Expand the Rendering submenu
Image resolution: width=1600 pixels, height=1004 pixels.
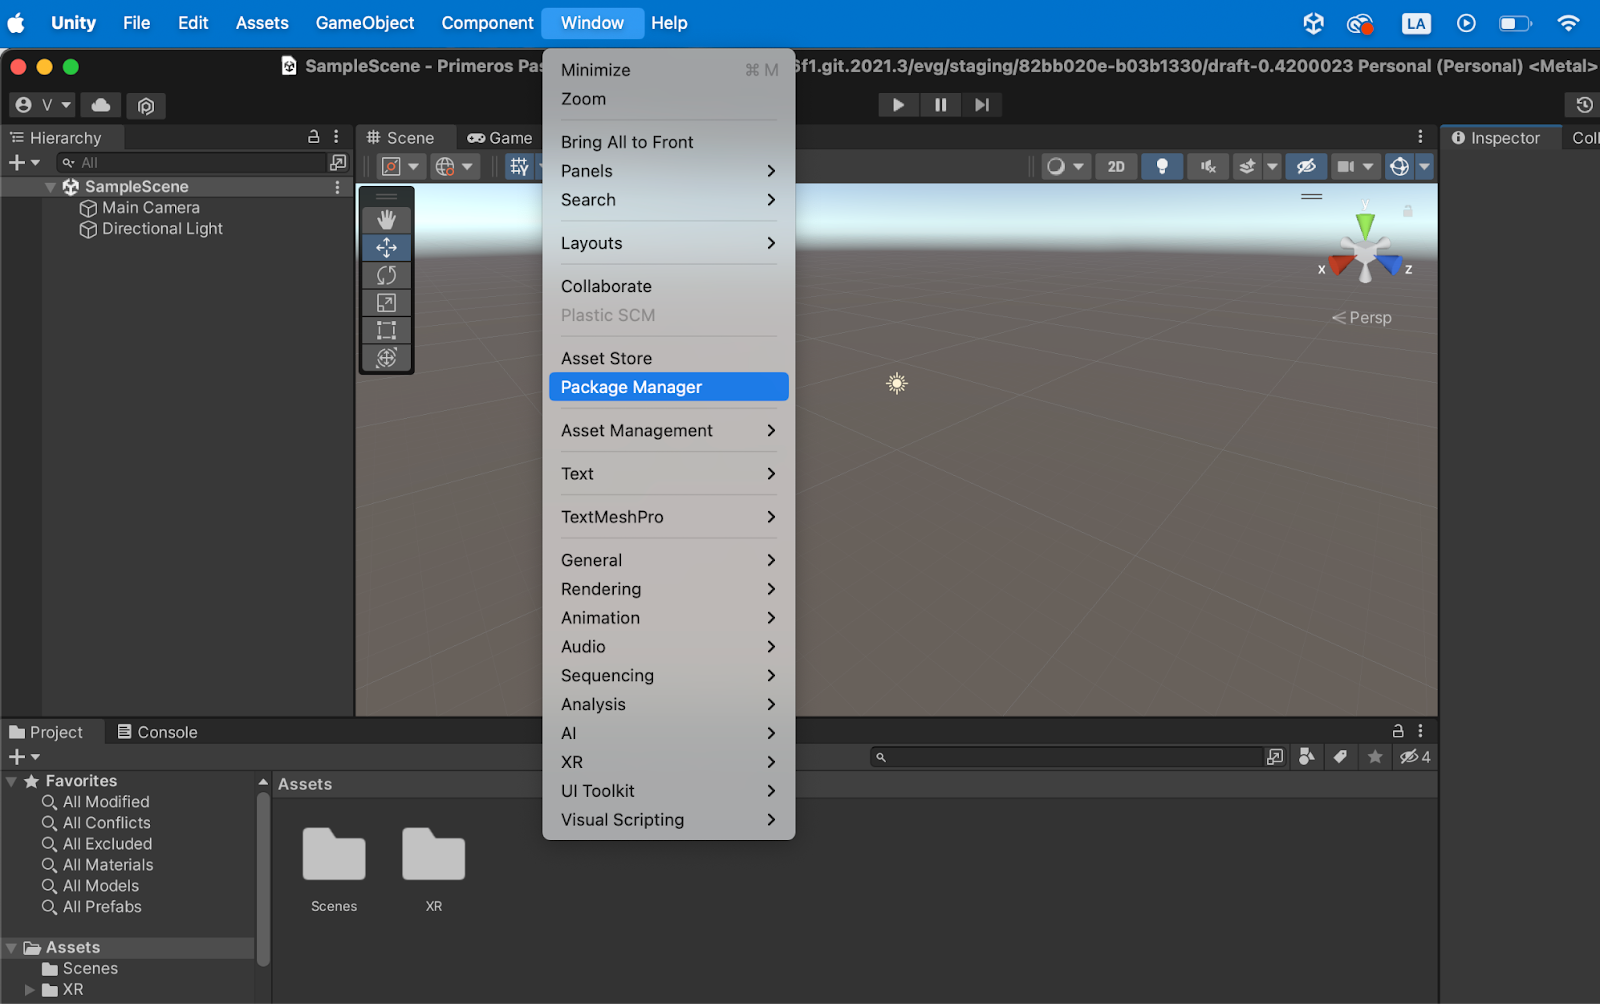(x=669, y=589)
